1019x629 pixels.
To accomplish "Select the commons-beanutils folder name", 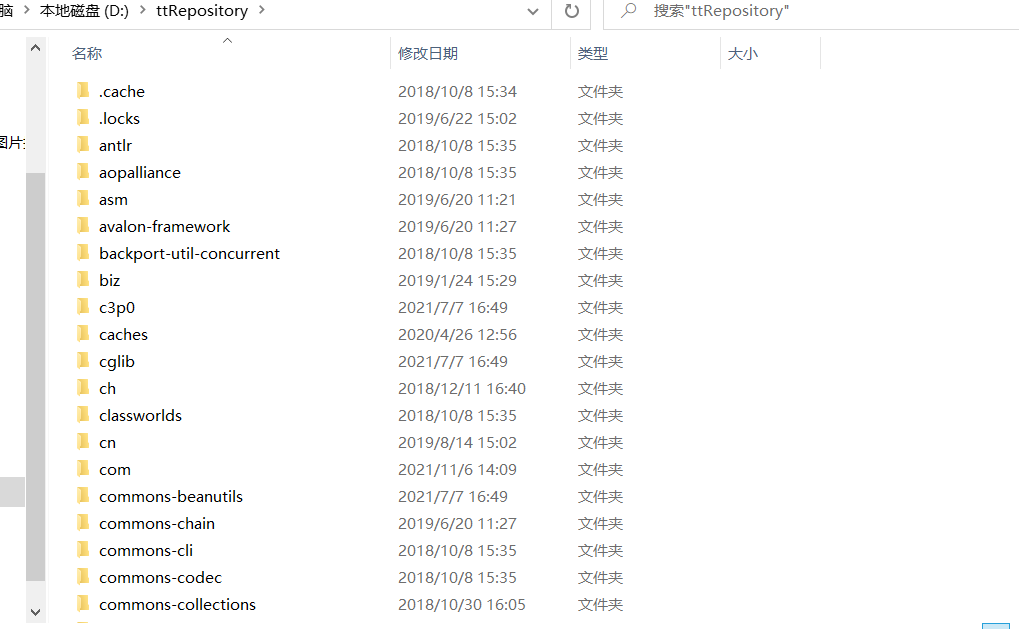I will (171, 496).
